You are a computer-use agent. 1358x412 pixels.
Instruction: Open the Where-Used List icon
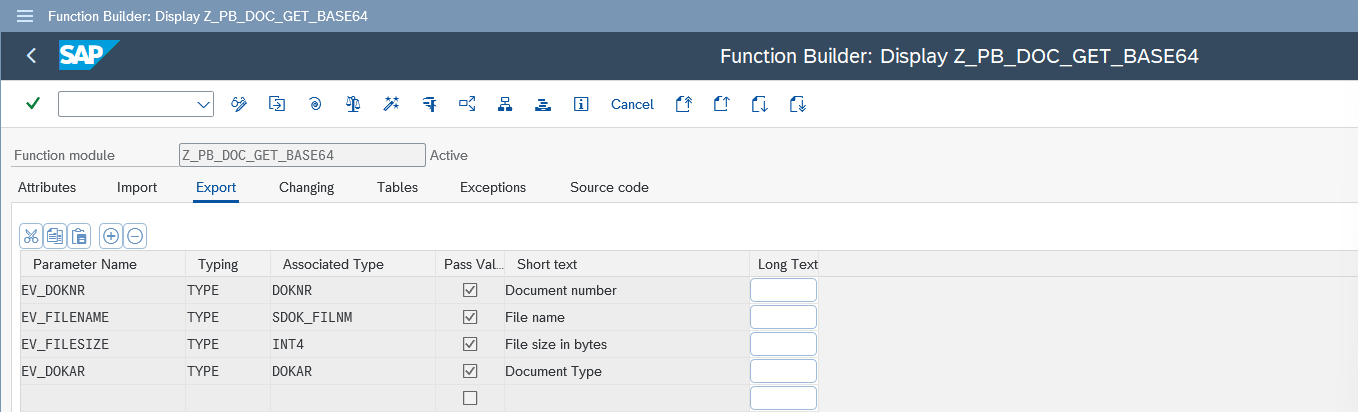point(467,104)
